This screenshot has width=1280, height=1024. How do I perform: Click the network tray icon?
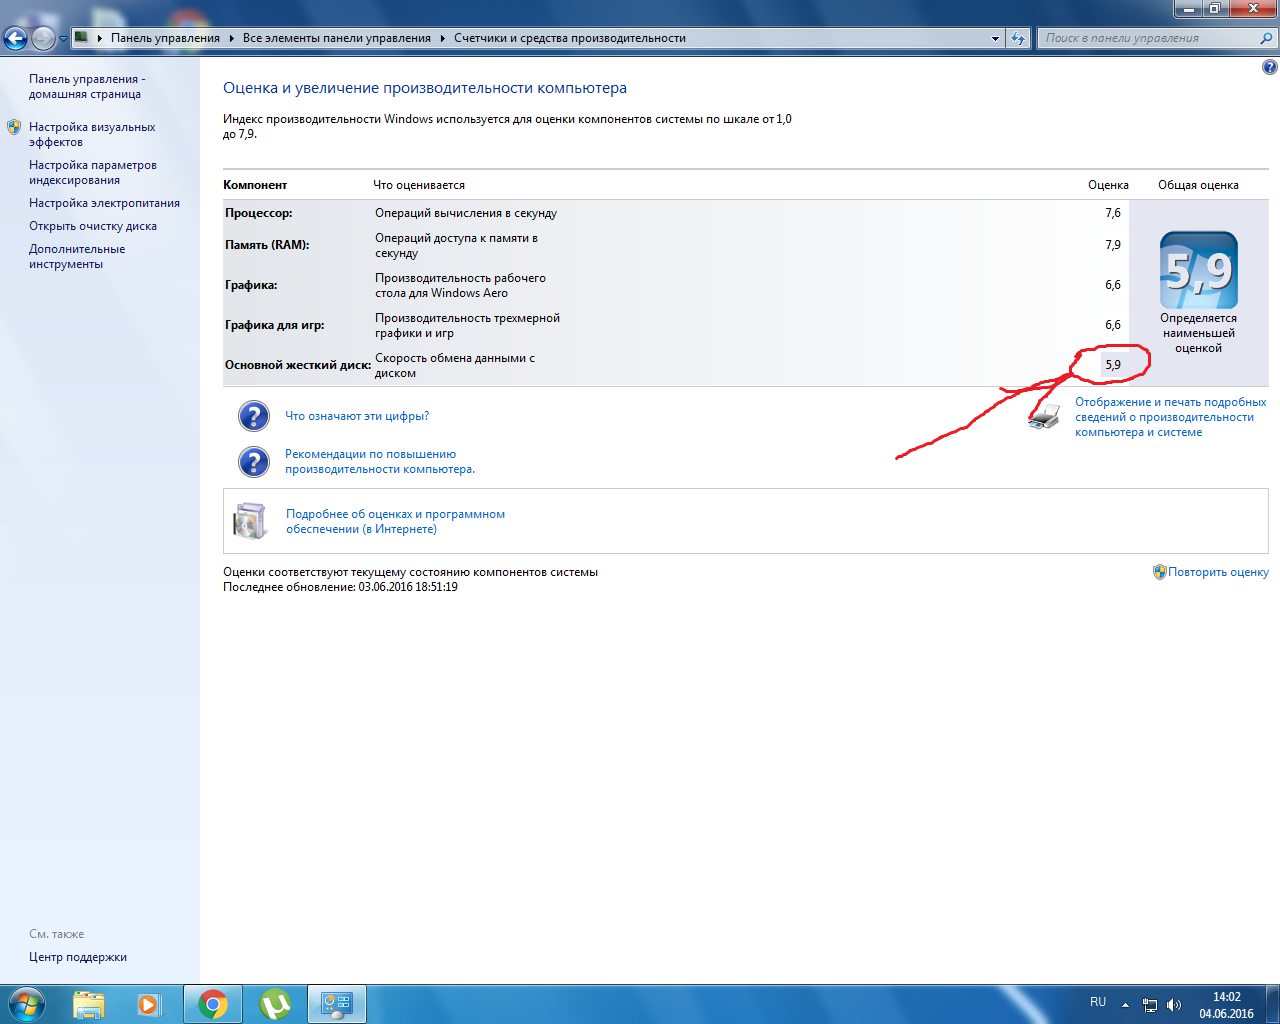[1150, 1005]
